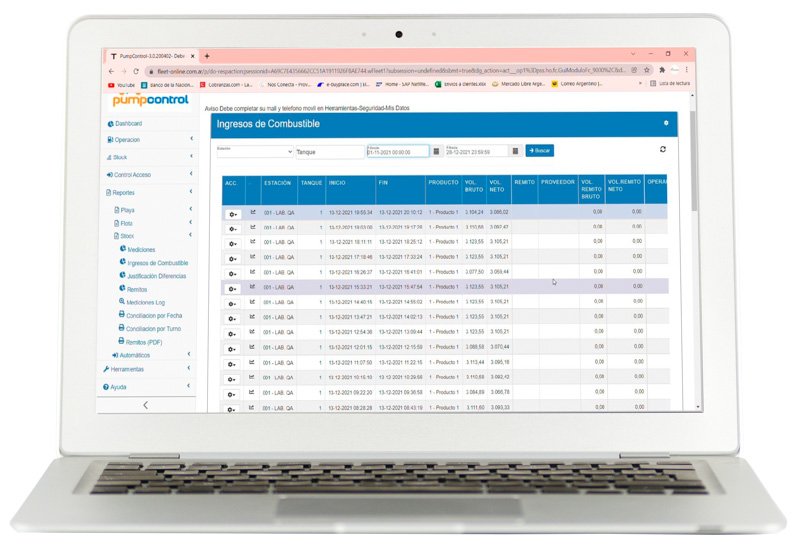The width and height of the screenshot is (800, 545).
Task: Bookmark this page with the star icon
Action: click(644, 71)
